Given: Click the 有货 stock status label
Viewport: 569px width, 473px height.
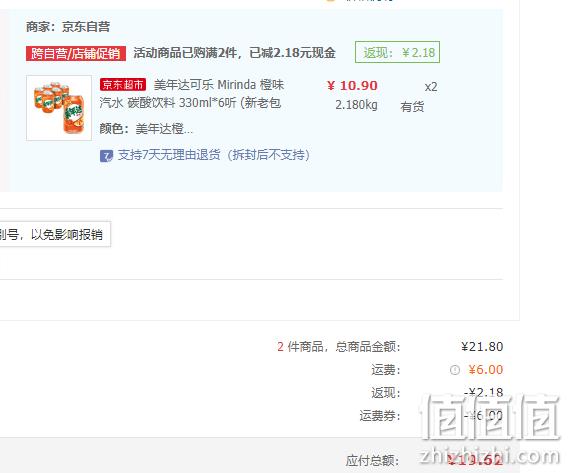Looking at the screenshot, I should [412, 107].
